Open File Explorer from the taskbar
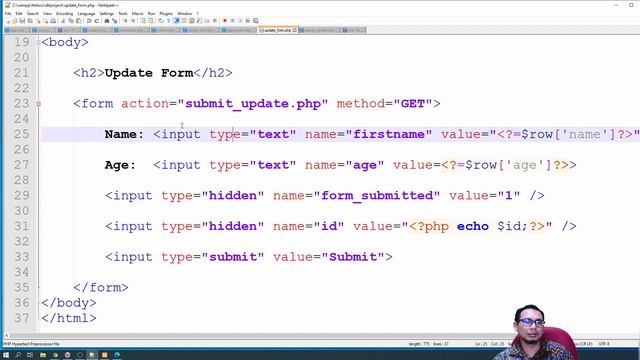This screenshot has width=640, height=360. [x=42, y=355]
